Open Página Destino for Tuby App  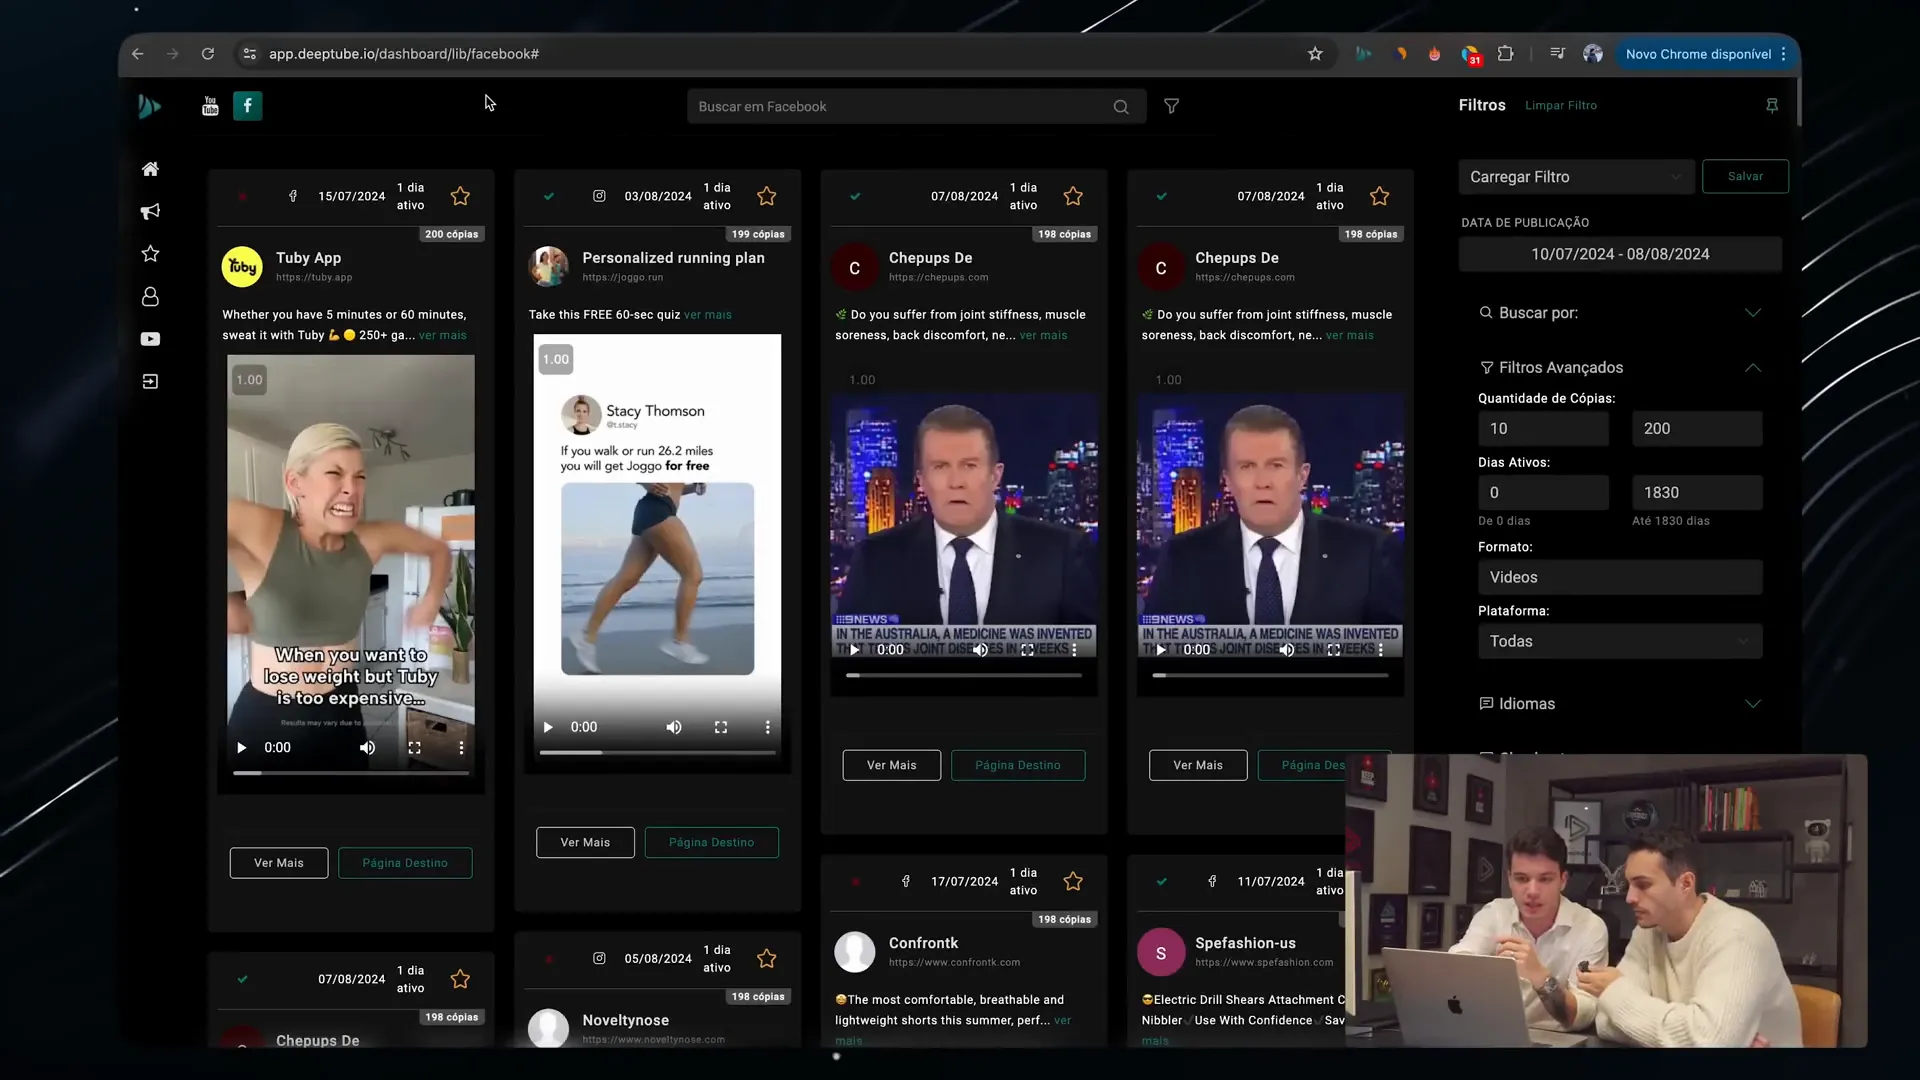point(405,863)
